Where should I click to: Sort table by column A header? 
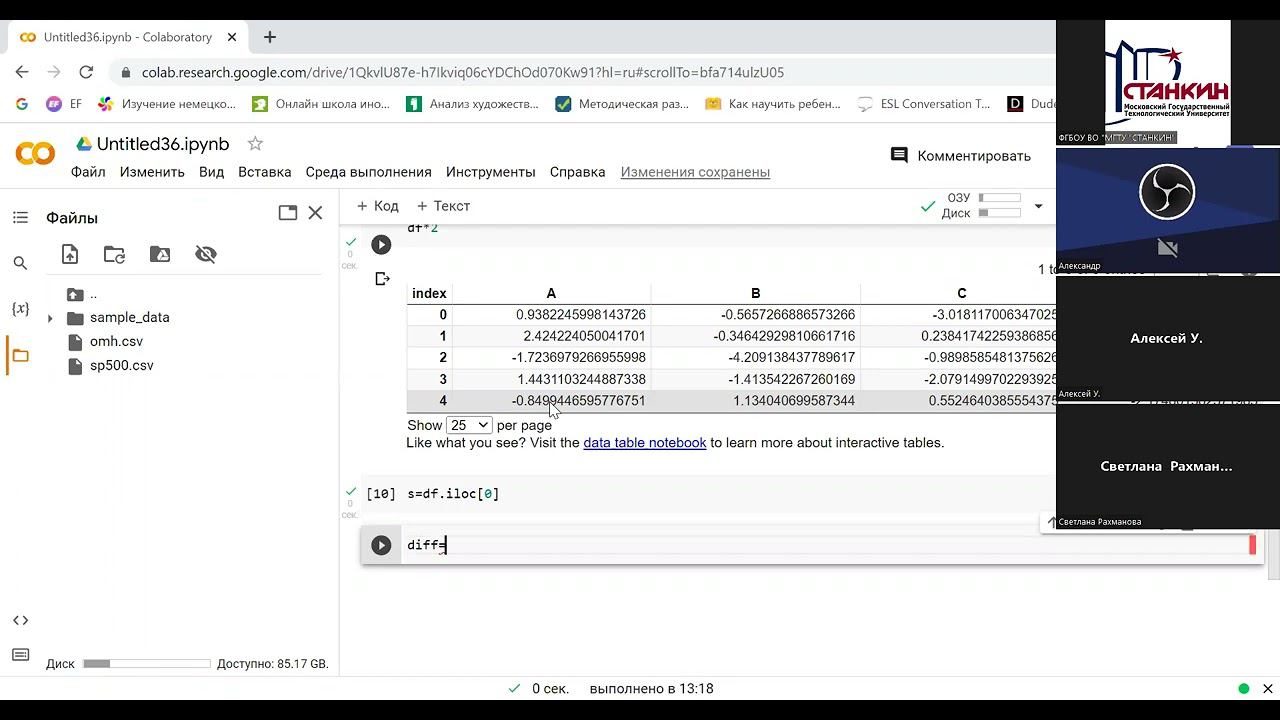[x=551, y=293]
